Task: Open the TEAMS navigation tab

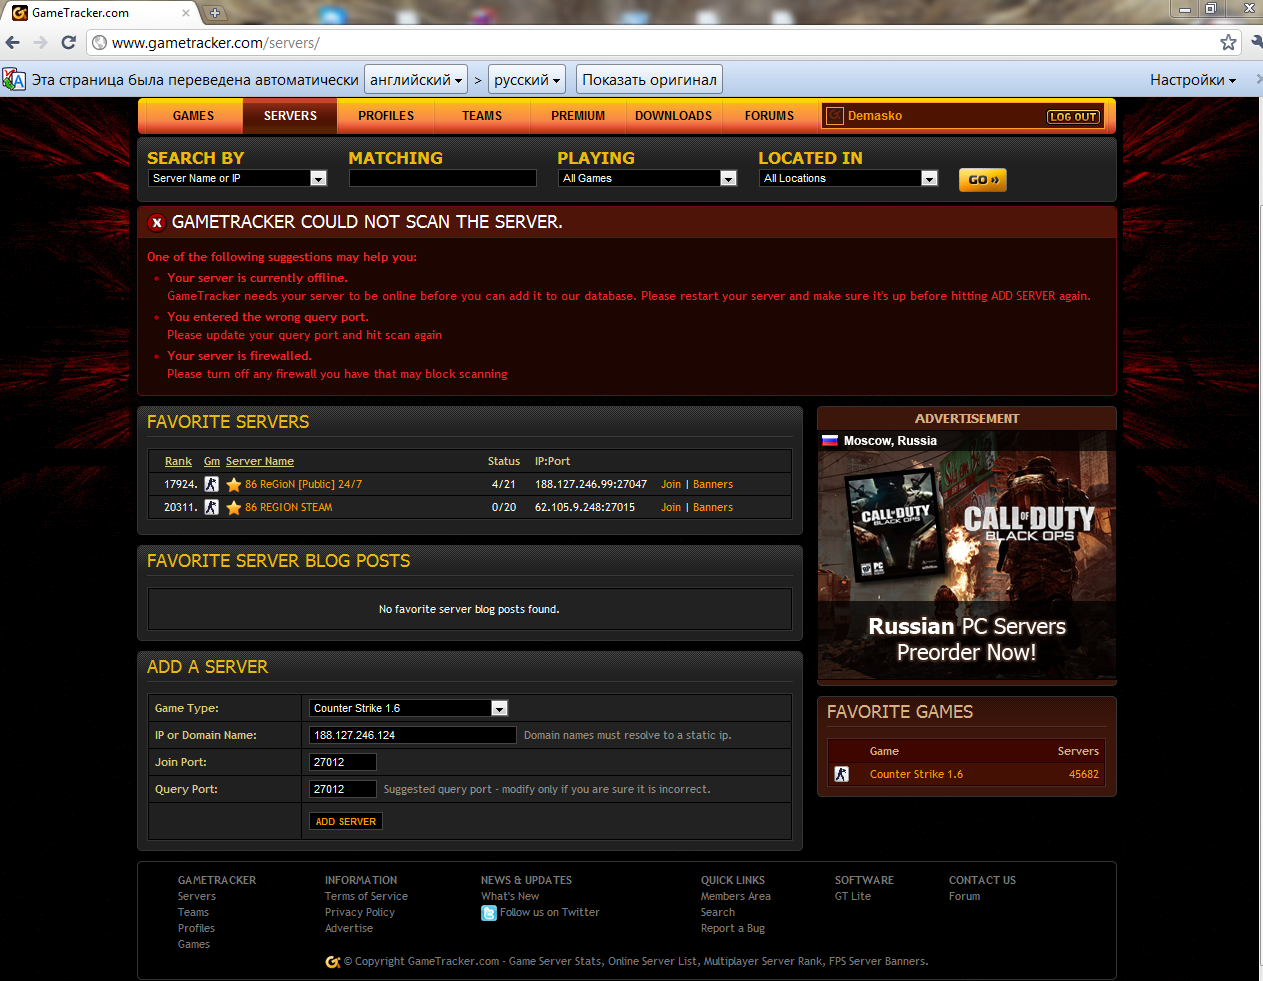Action: tap(482, 116)
